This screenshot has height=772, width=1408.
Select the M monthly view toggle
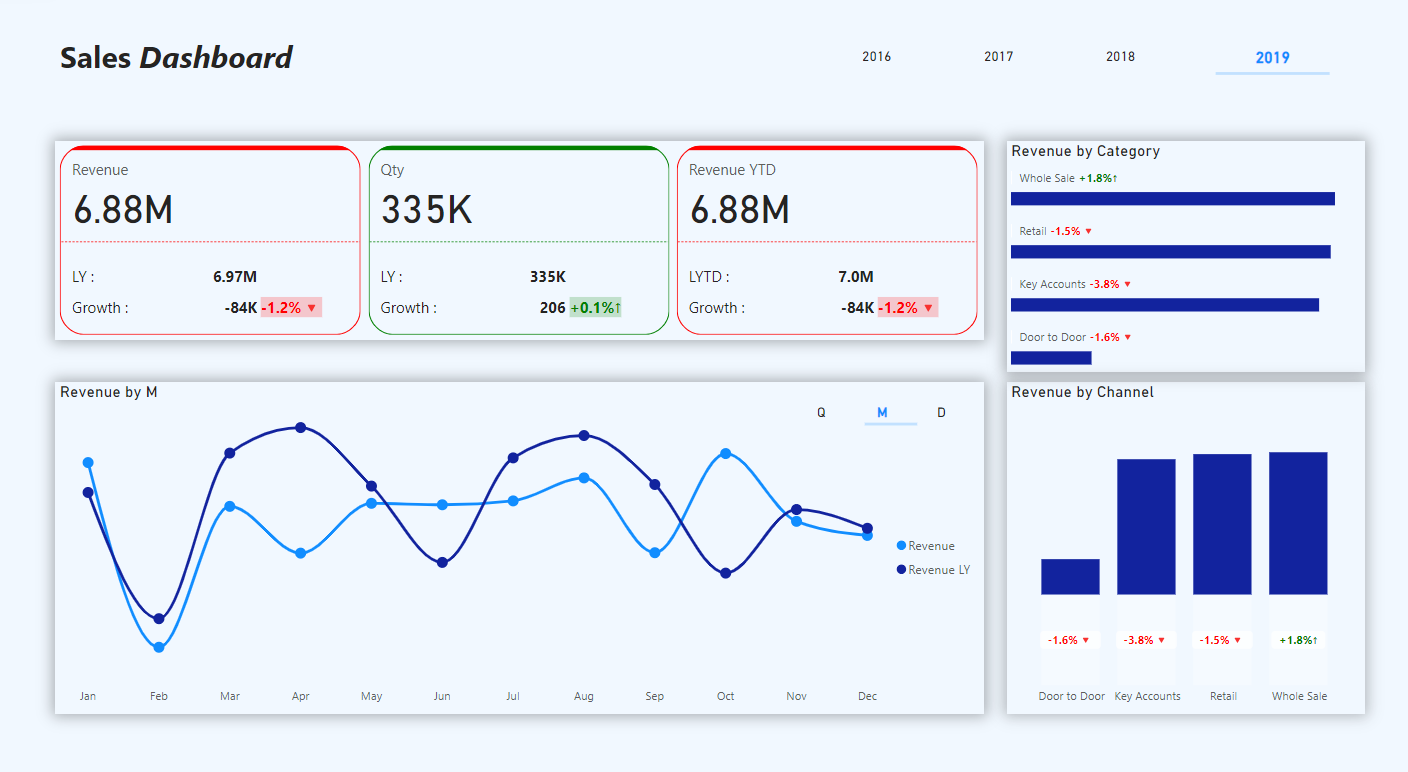click(x=882, y=413)
